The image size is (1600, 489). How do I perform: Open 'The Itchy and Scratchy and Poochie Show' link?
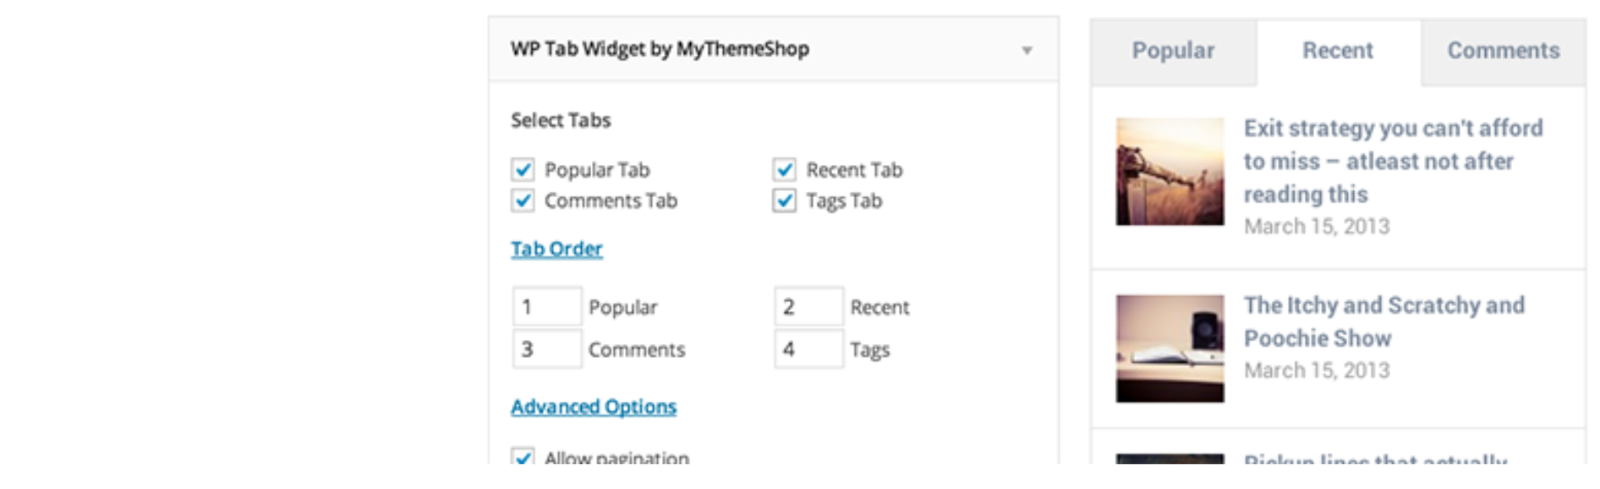click(1384, 322)
